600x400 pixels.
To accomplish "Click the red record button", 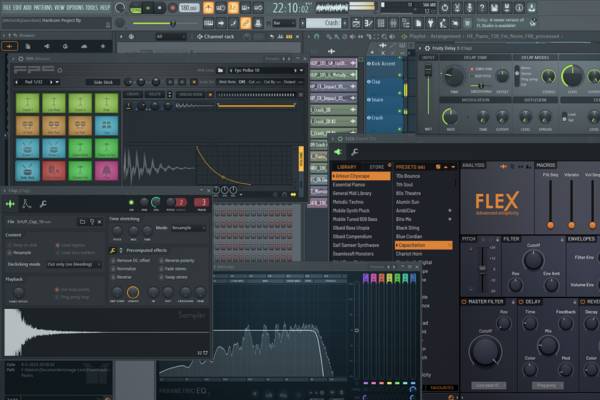I will point(173,8).
